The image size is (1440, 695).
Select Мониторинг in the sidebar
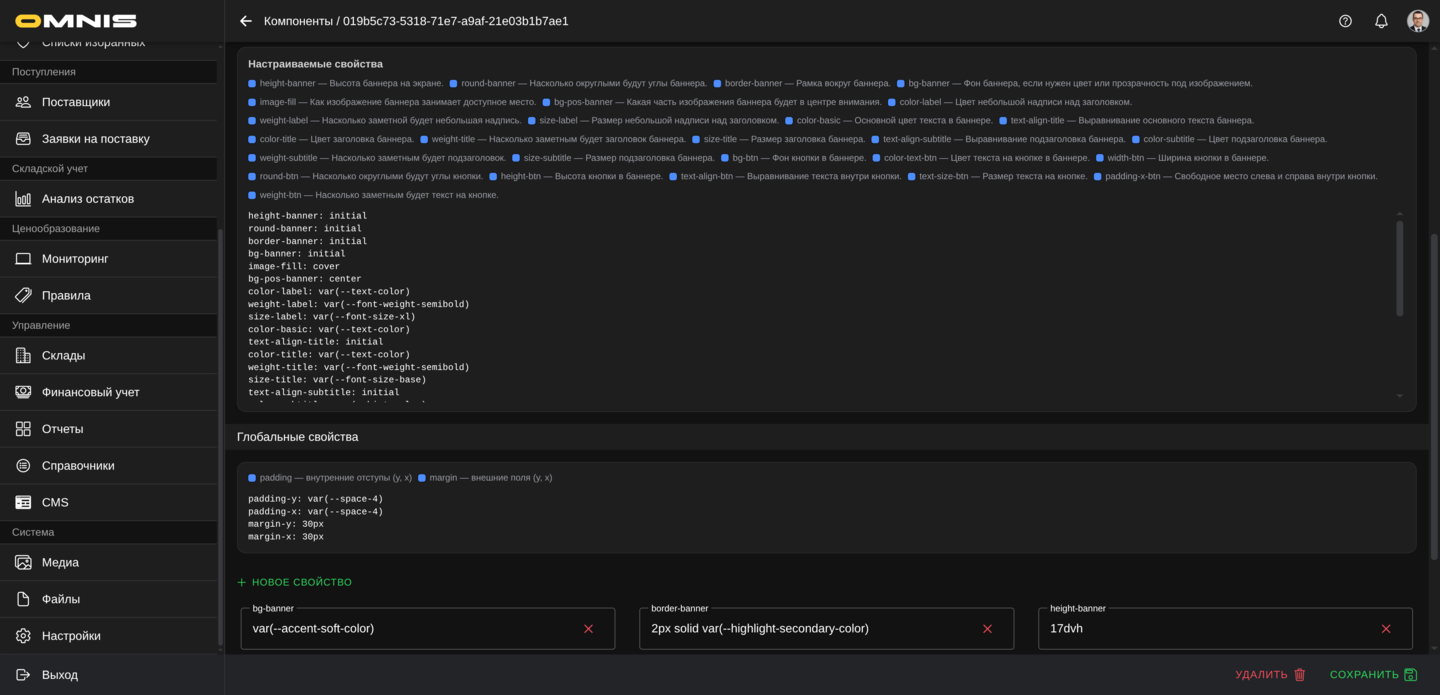point(74,259)
